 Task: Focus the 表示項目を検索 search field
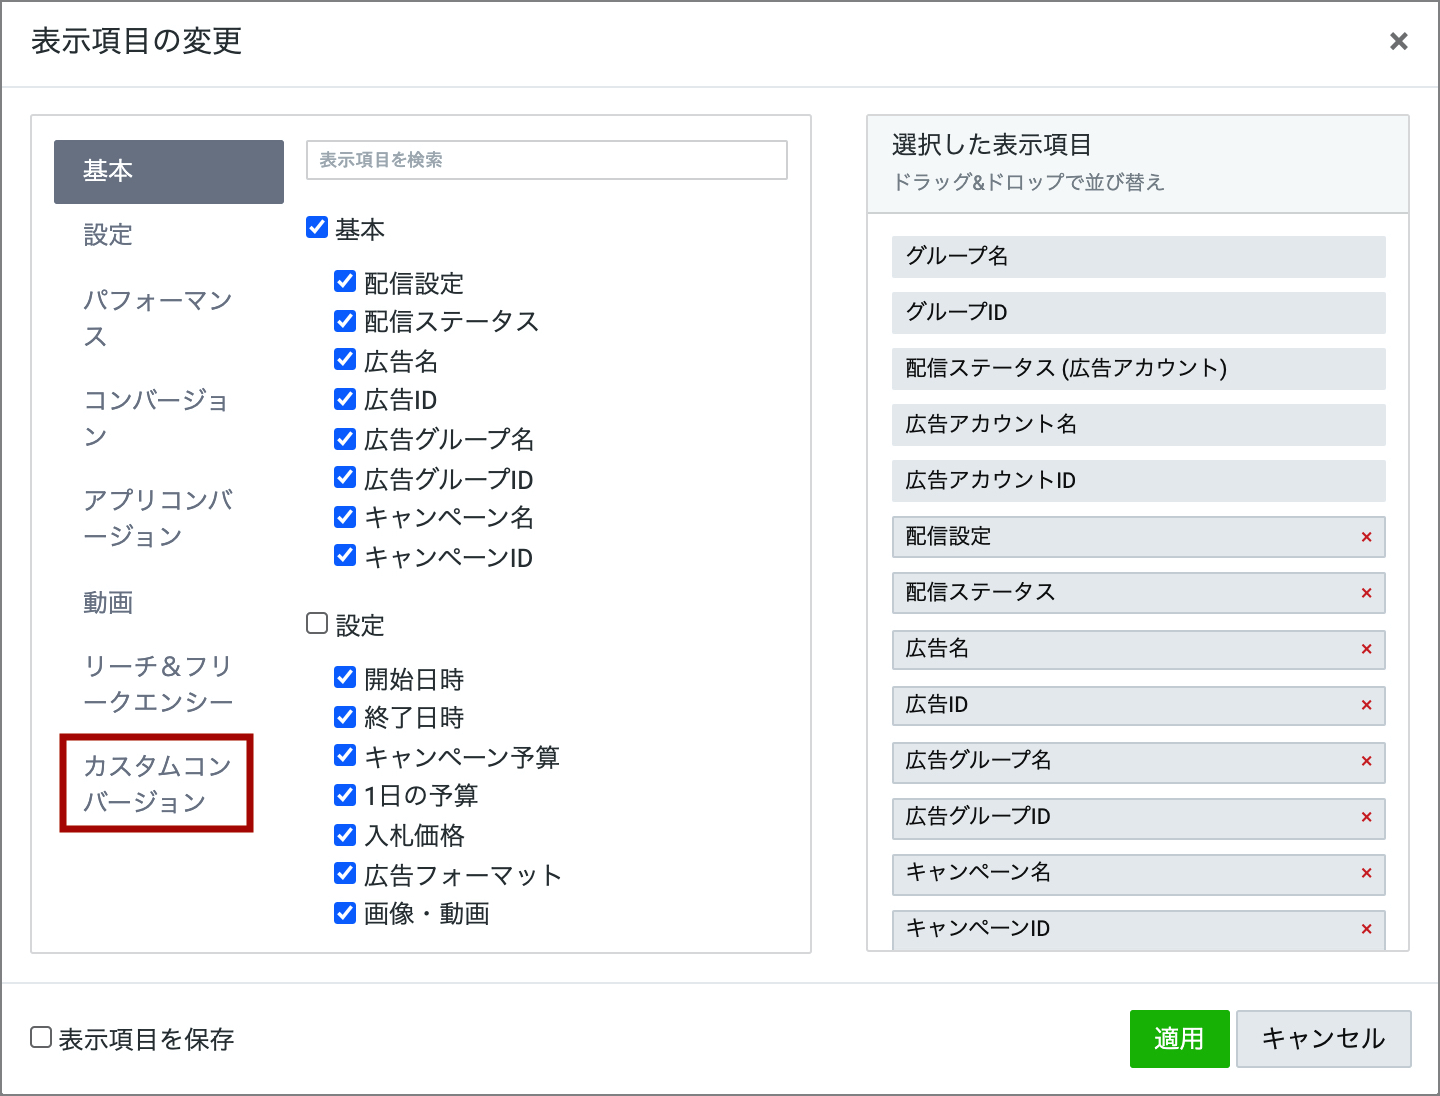coord(546,160)
